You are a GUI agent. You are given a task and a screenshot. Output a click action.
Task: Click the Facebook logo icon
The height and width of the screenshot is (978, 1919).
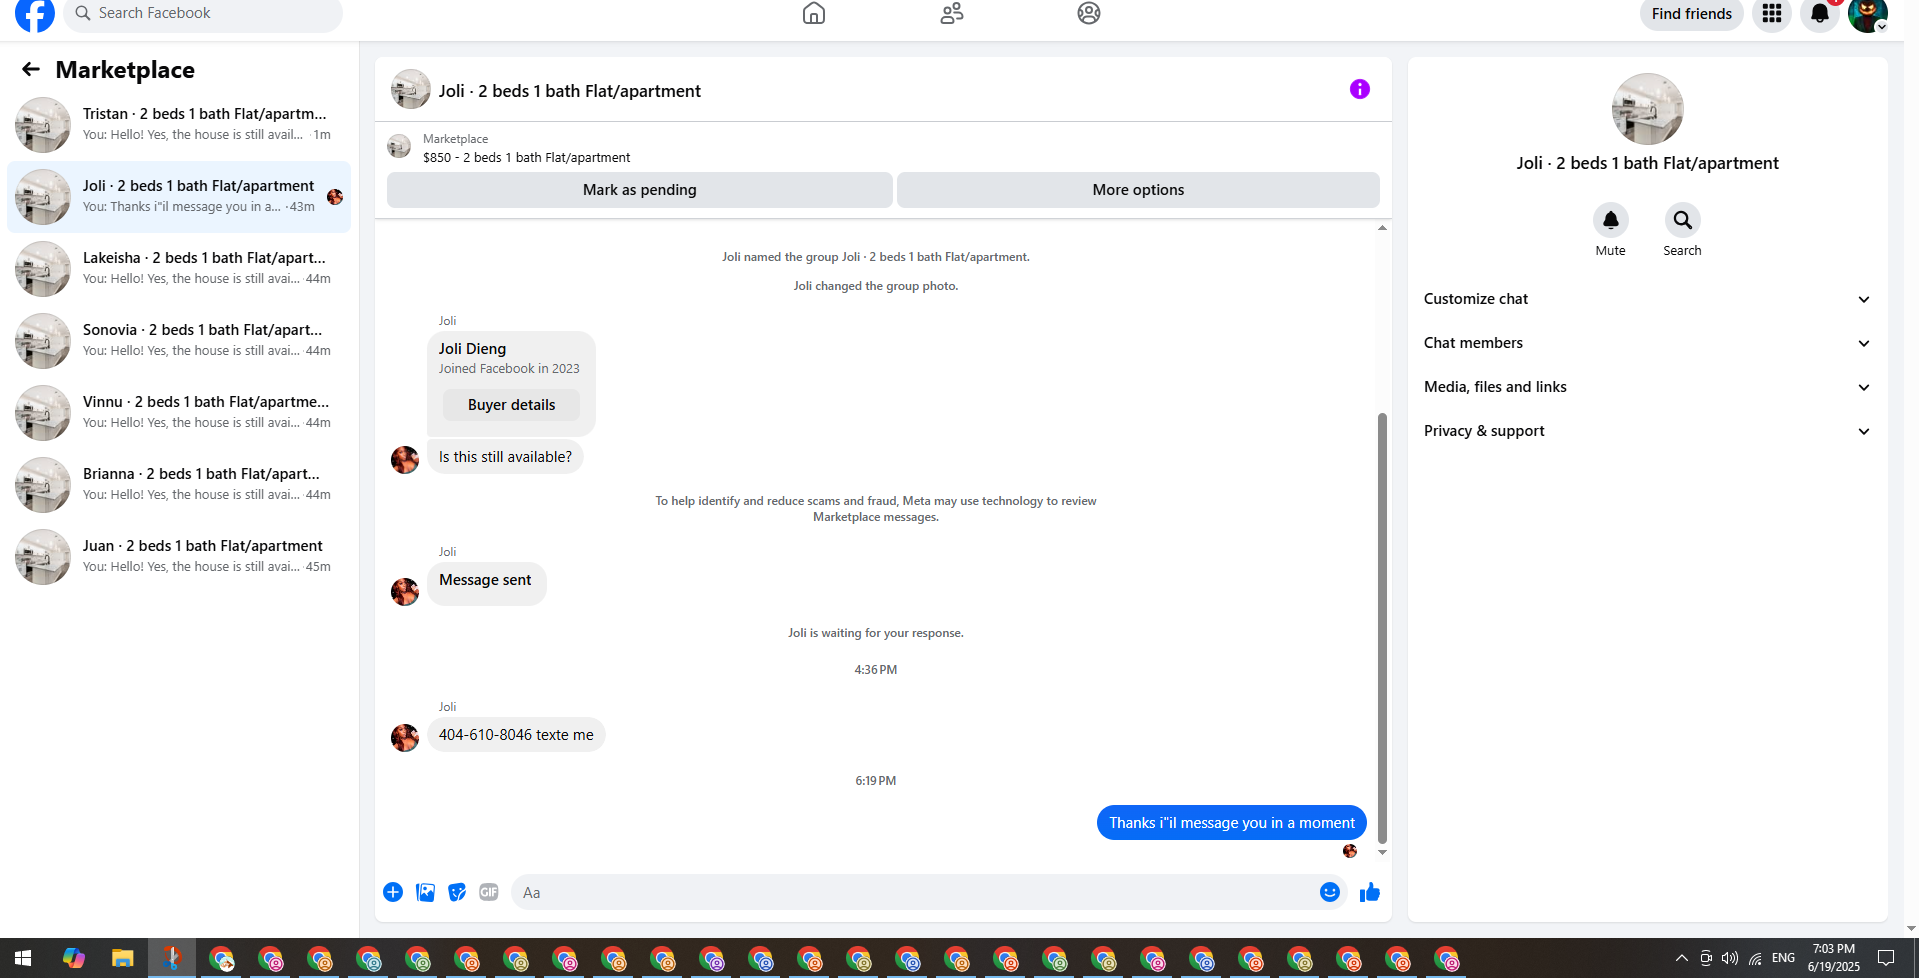(x=35, y=14)
